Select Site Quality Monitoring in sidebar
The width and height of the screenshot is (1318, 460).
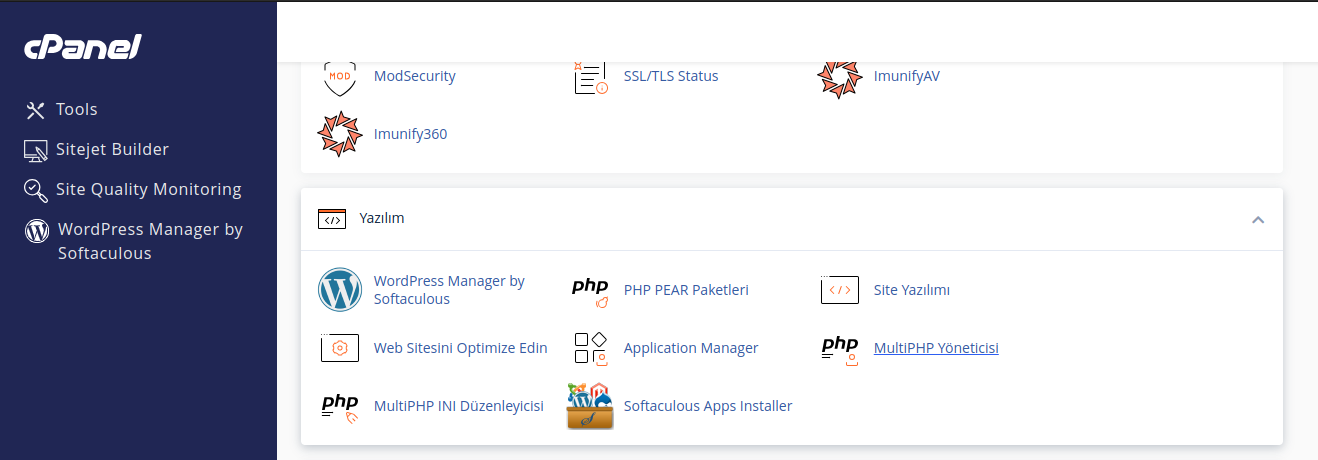pyautogui.click(x=148, y=190)
